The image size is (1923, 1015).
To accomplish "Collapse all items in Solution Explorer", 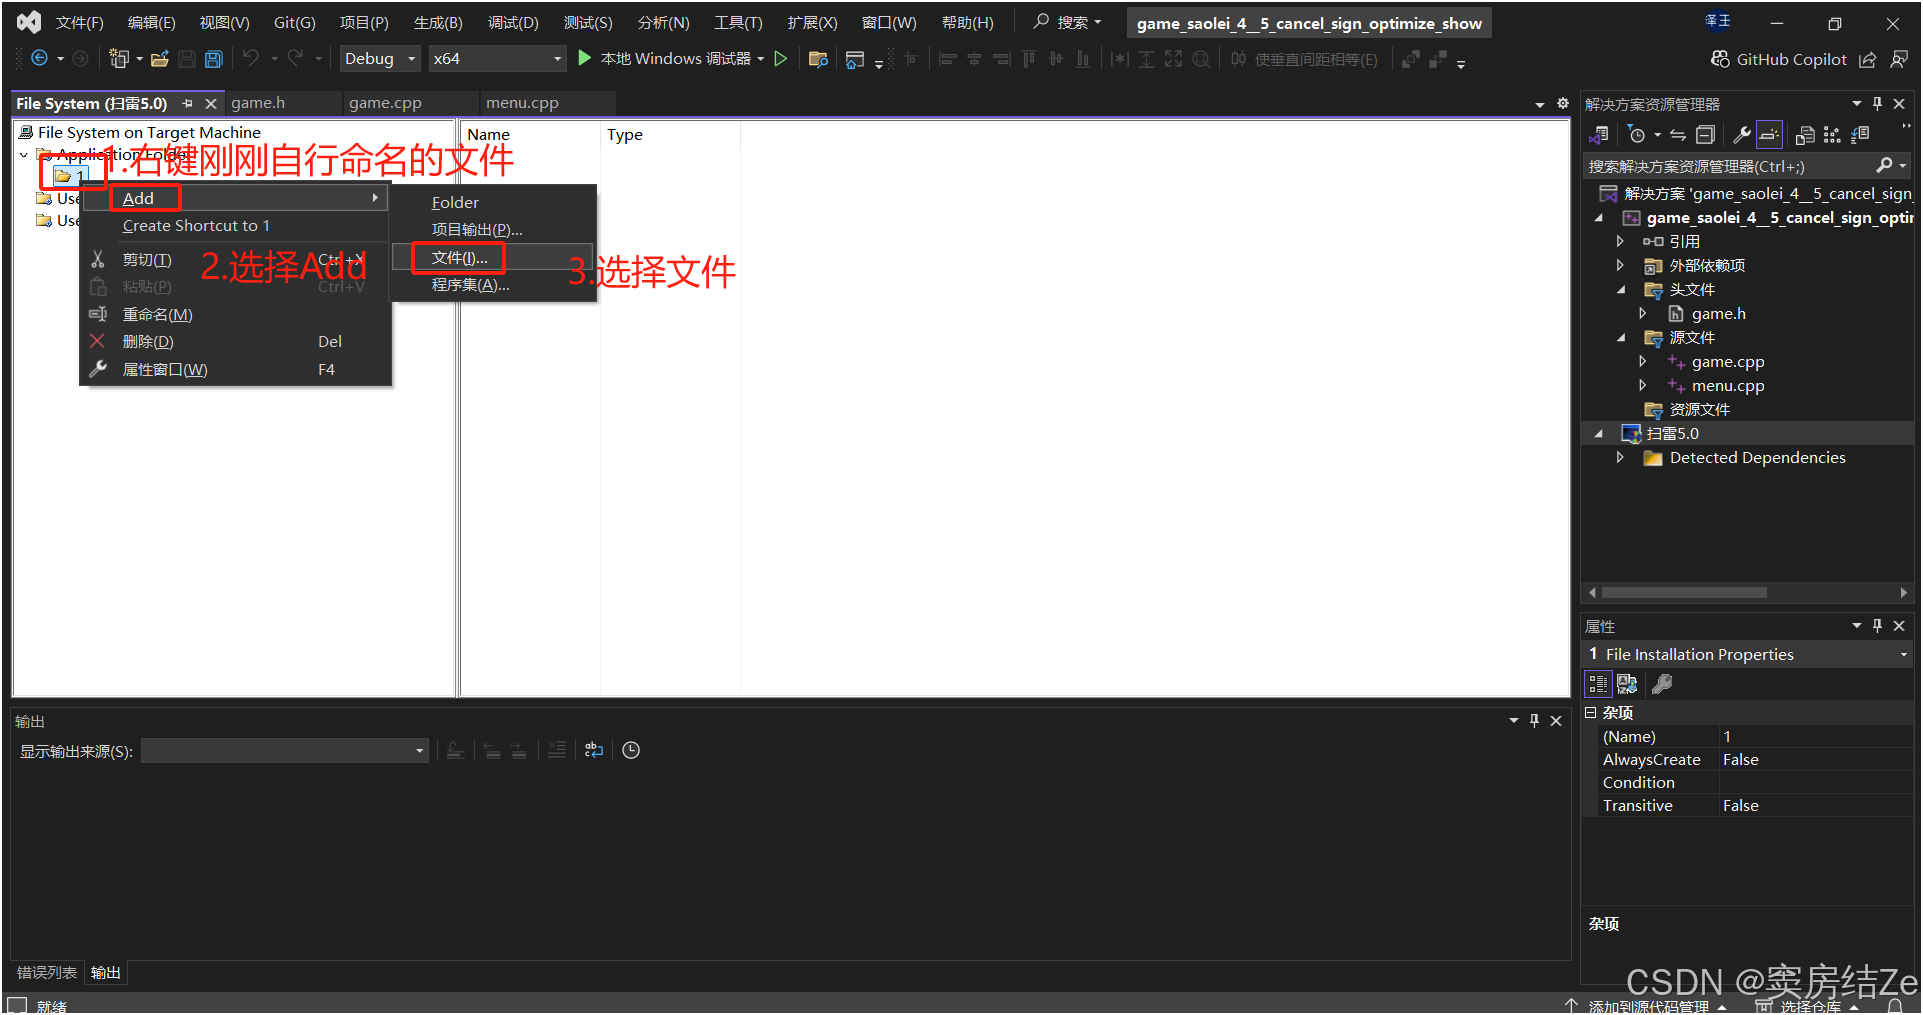I will [1706, 134].
